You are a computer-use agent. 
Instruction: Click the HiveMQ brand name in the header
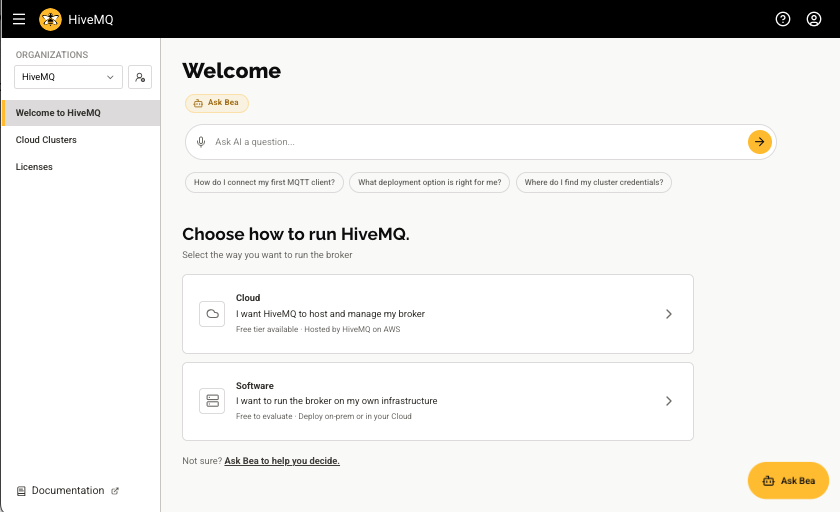click(x=91, y=20)
